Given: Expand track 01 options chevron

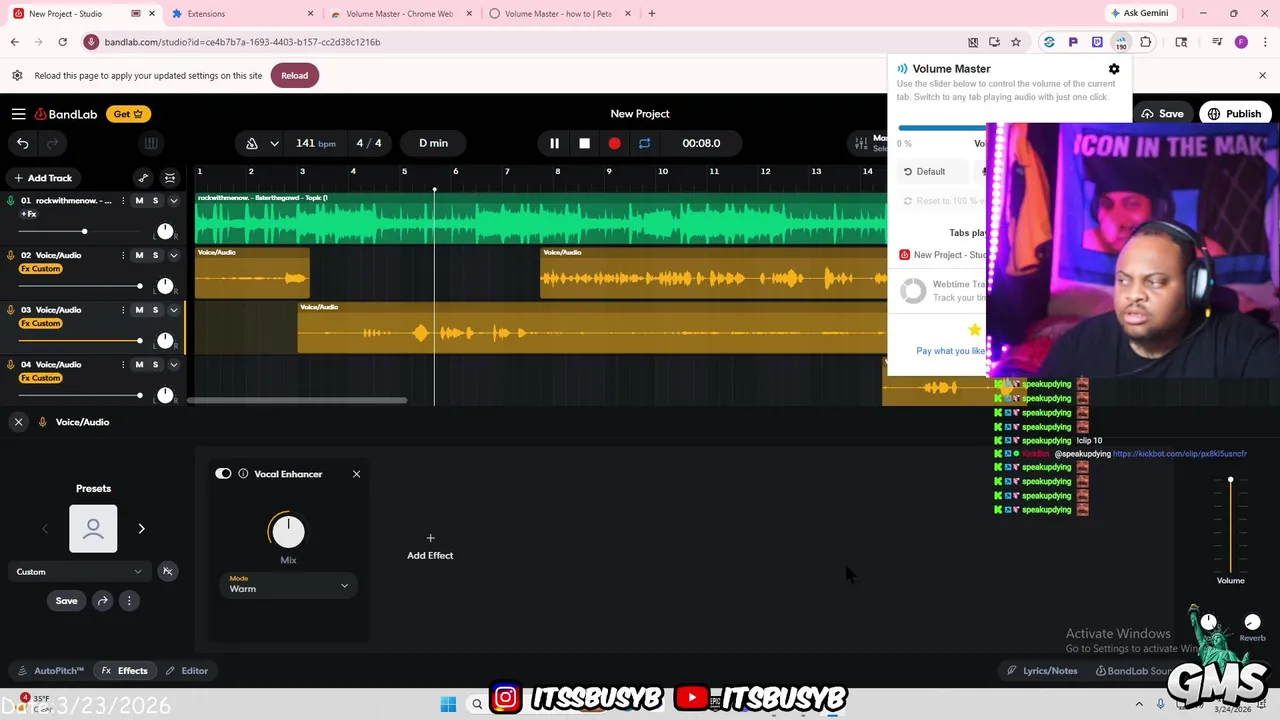Looking at the screenshot, I should click(x=173, y=201).
